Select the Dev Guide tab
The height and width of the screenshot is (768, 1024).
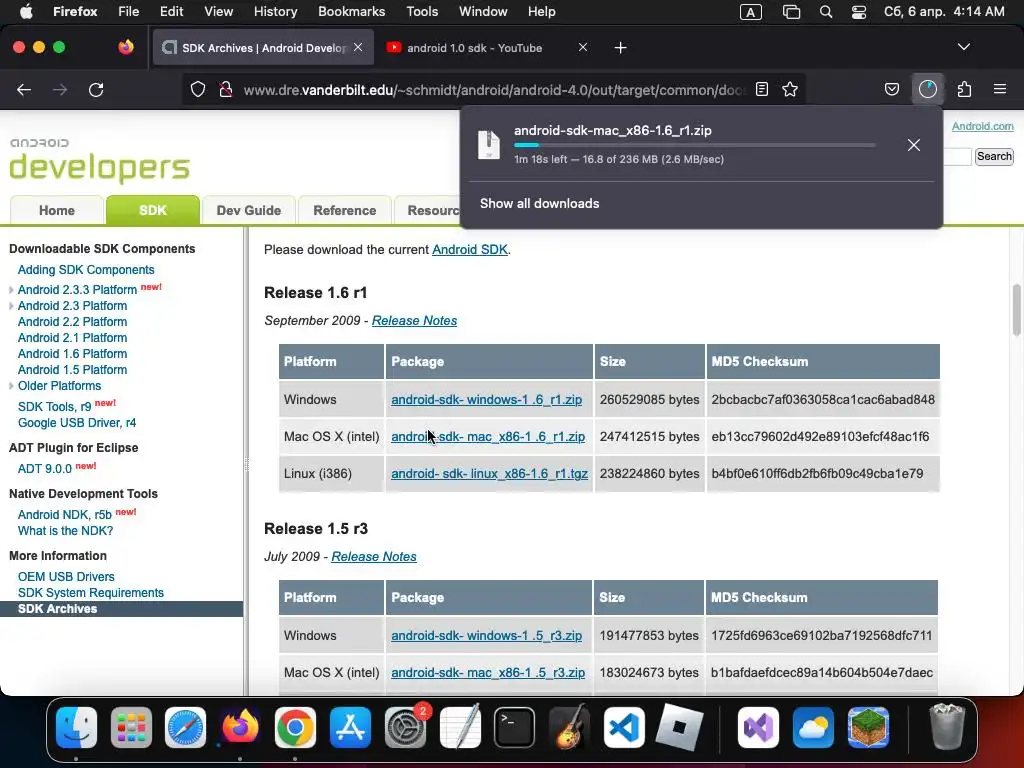pyautogui.click(x=249, y=210)
